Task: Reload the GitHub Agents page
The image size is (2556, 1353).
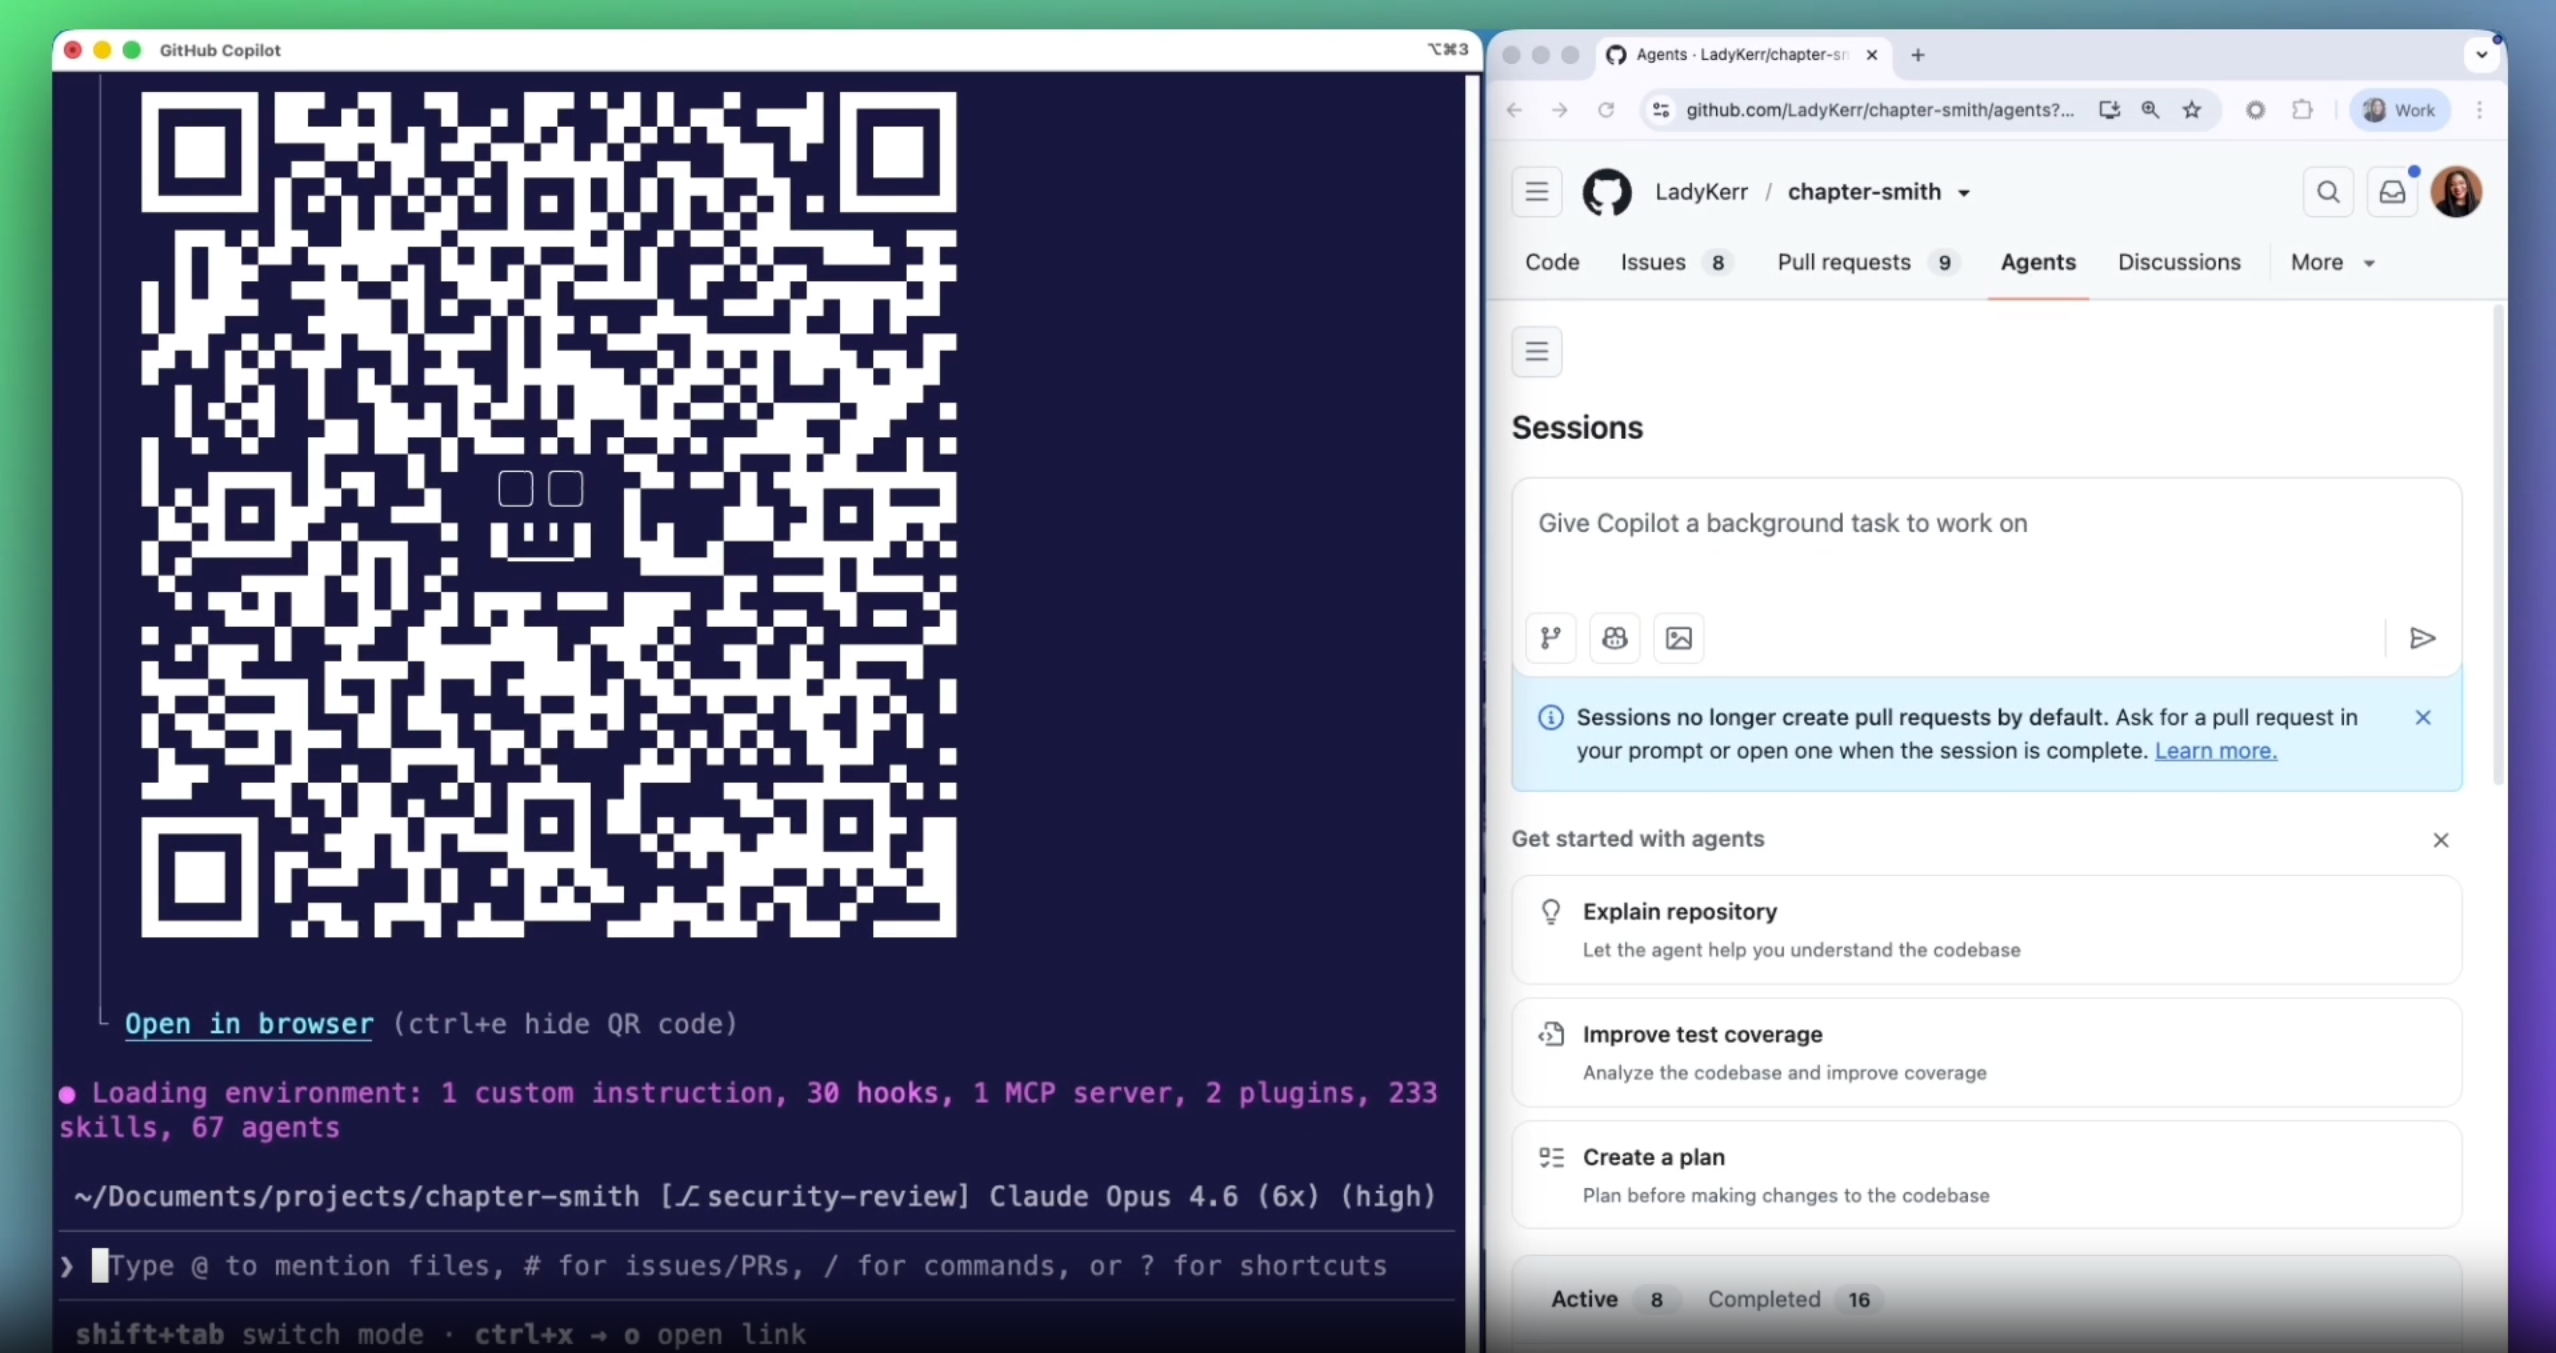Action: pos(1606,110)
